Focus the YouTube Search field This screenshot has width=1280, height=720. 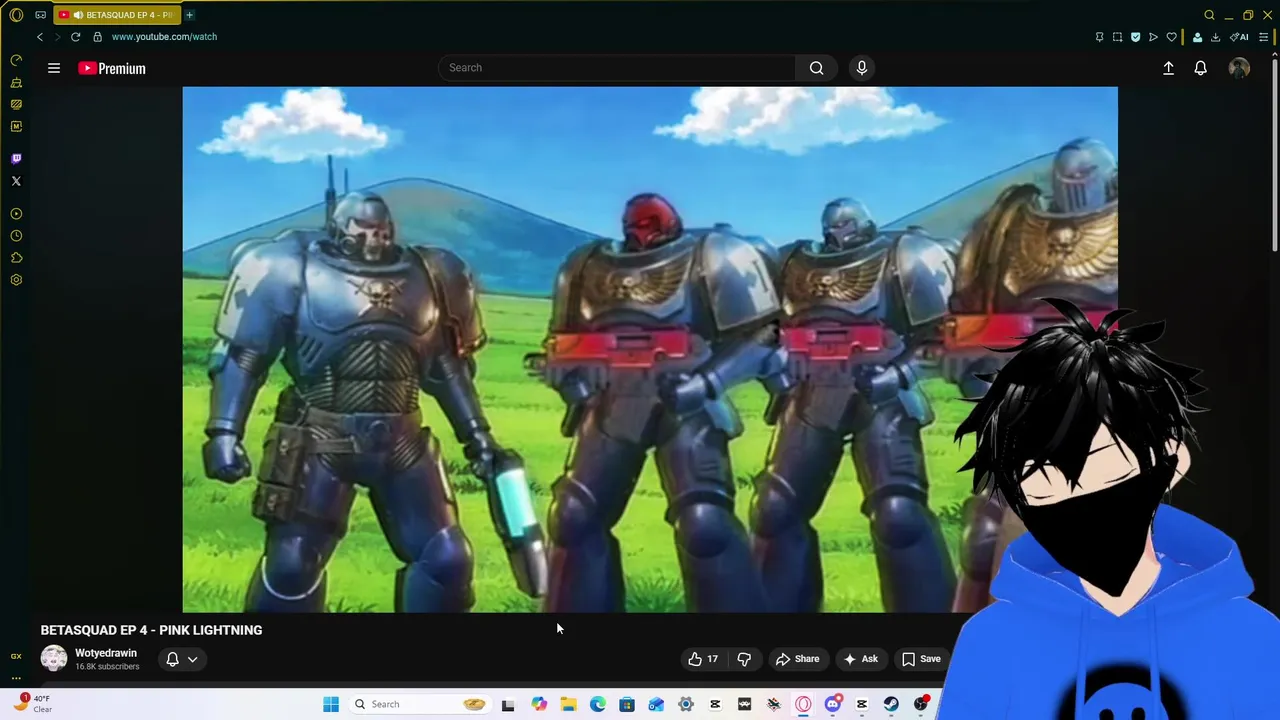point(616,68)
